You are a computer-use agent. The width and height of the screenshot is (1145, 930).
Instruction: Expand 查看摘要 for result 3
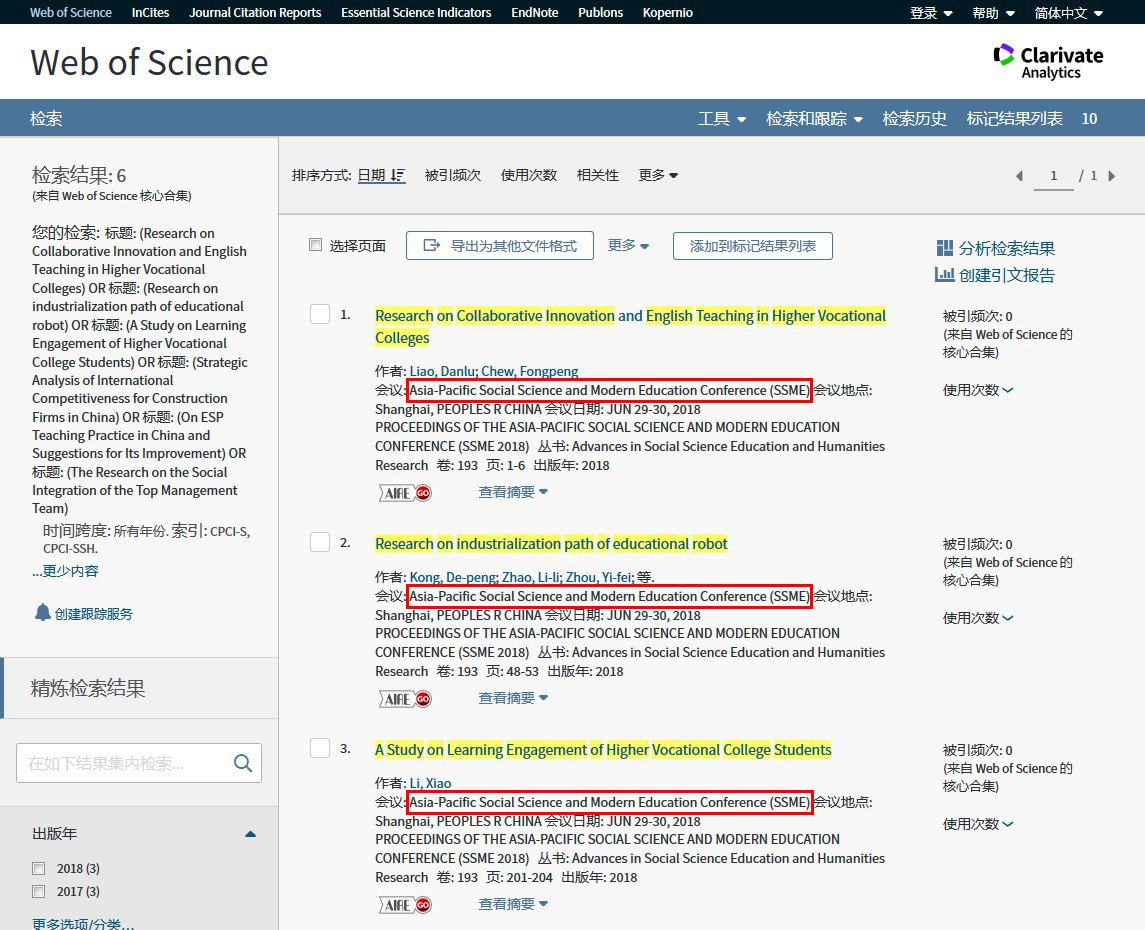(513, 904)
